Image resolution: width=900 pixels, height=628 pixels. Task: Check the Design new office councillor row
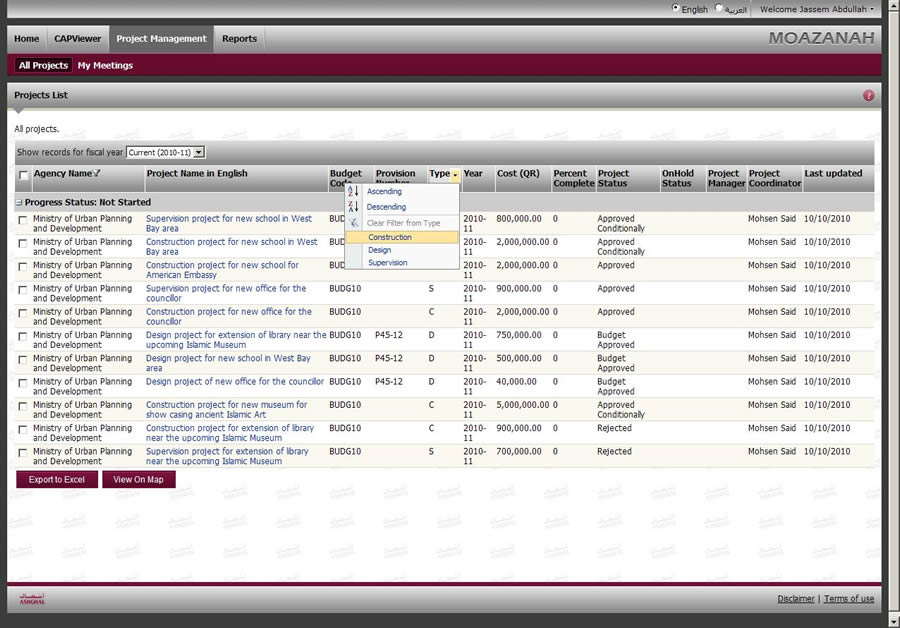(x=22, y=383)
